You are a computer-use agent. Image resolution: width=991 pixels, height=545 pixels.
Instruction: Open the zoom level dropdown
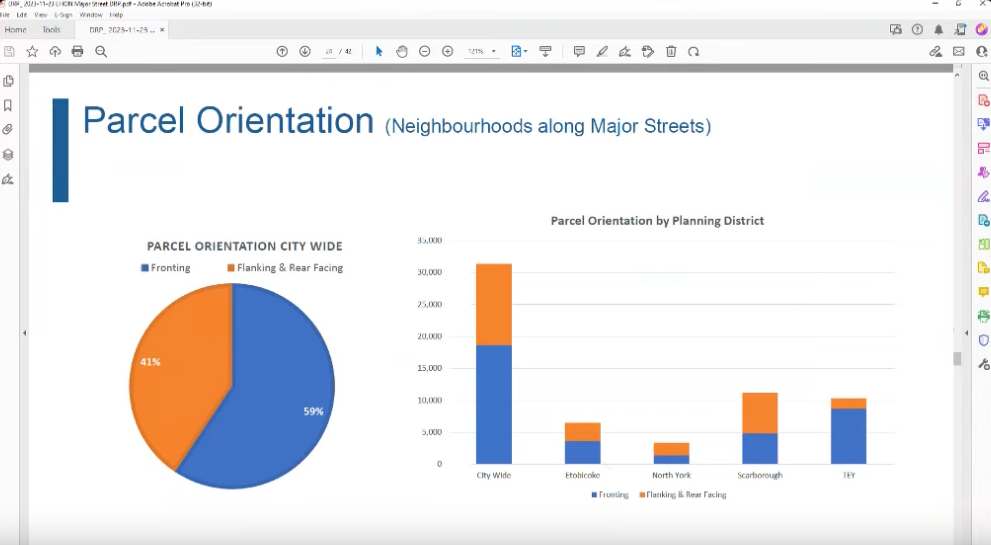point(493,51)
